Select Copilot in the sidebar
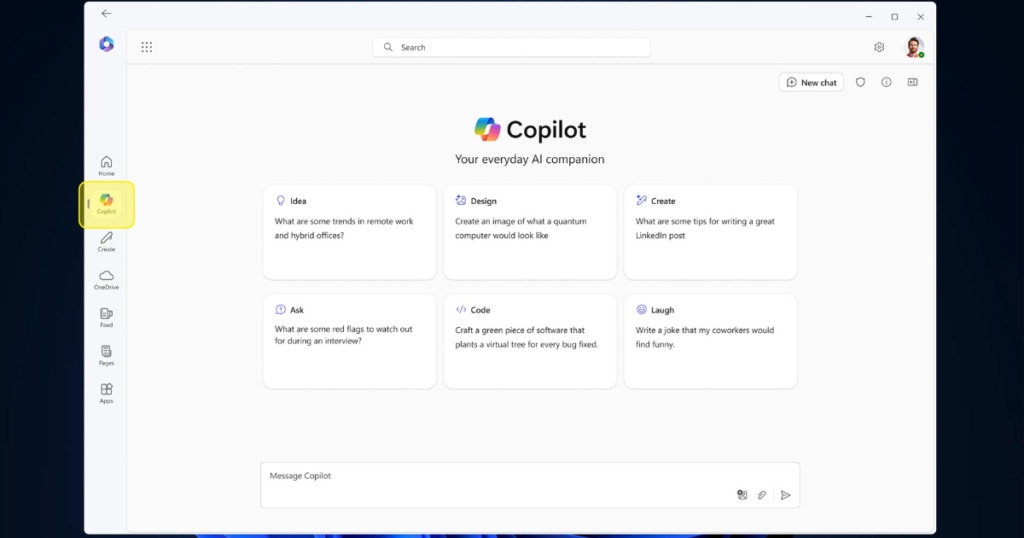Image resolution: width=1024 pixels, height=538 pixels. (106, 204)
